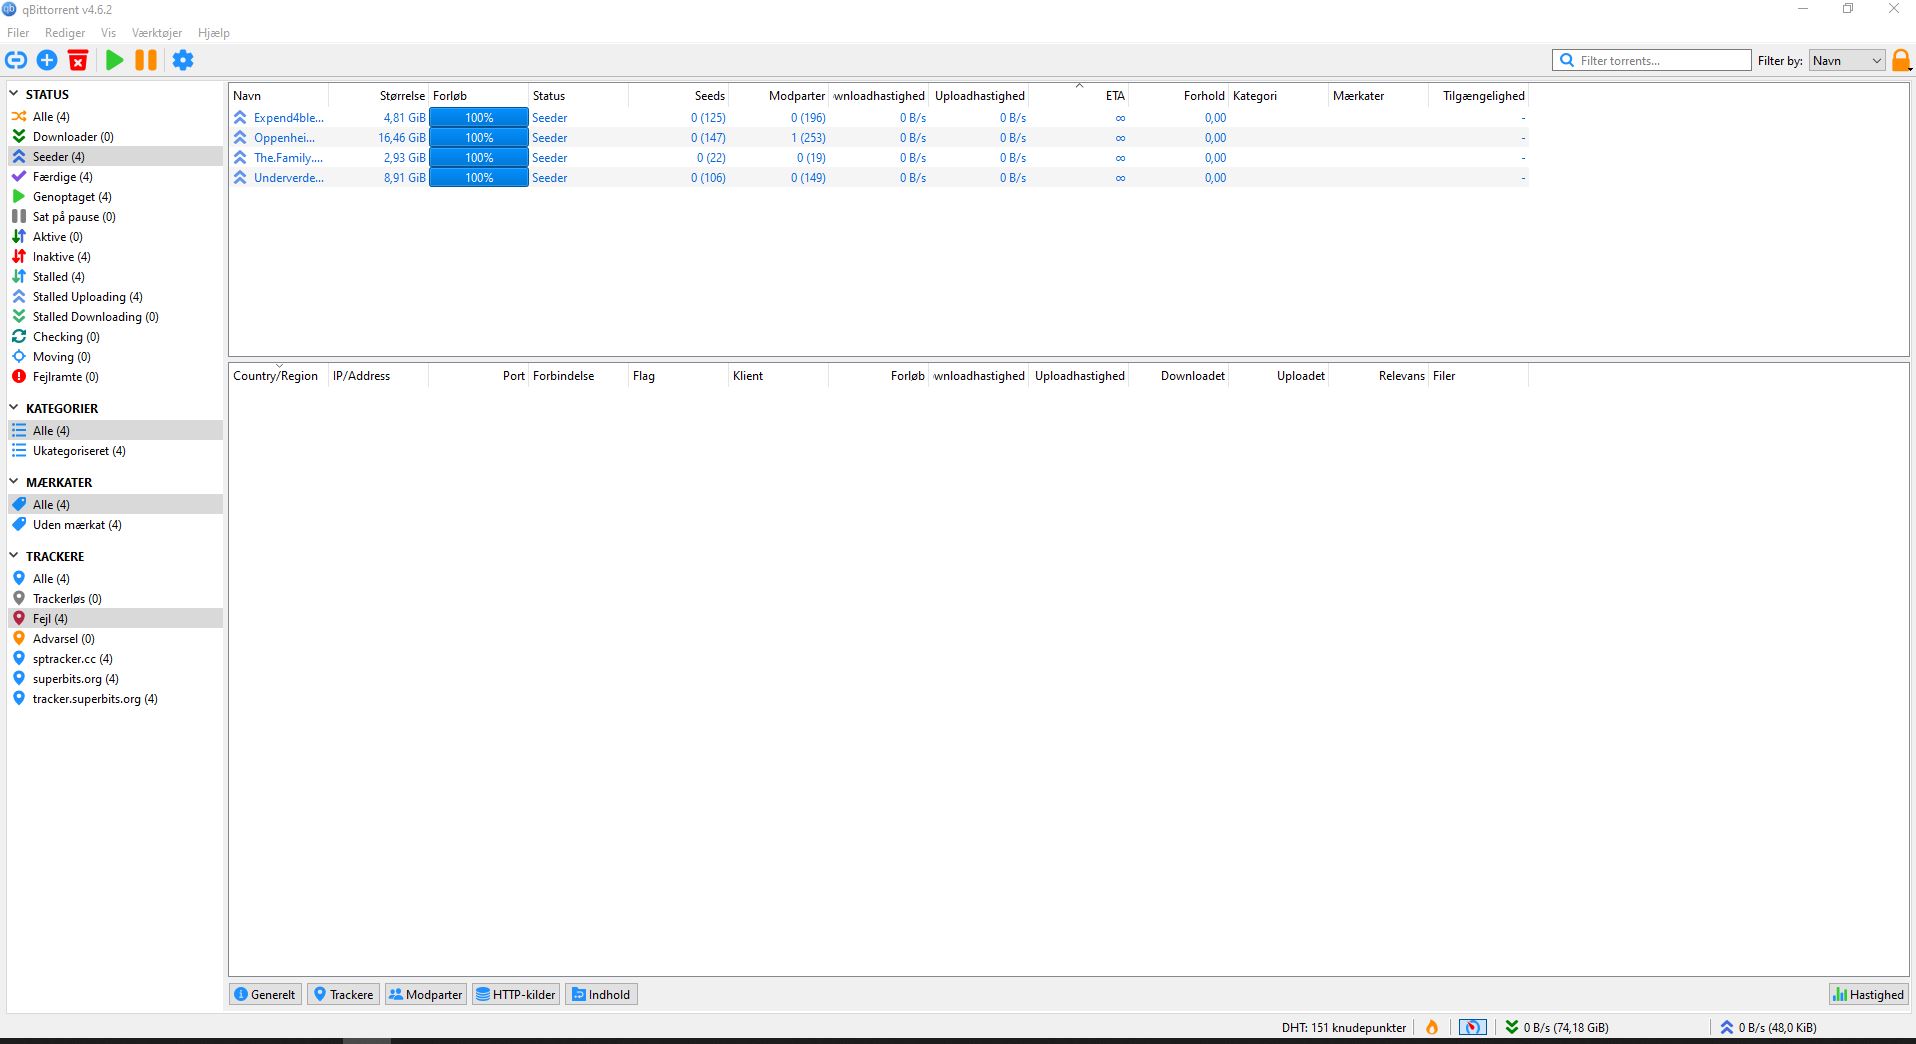Click the seeding icon beside Expend4ble torrent
Viewport: 1916px width, 1044px height.
coord(240,118)
